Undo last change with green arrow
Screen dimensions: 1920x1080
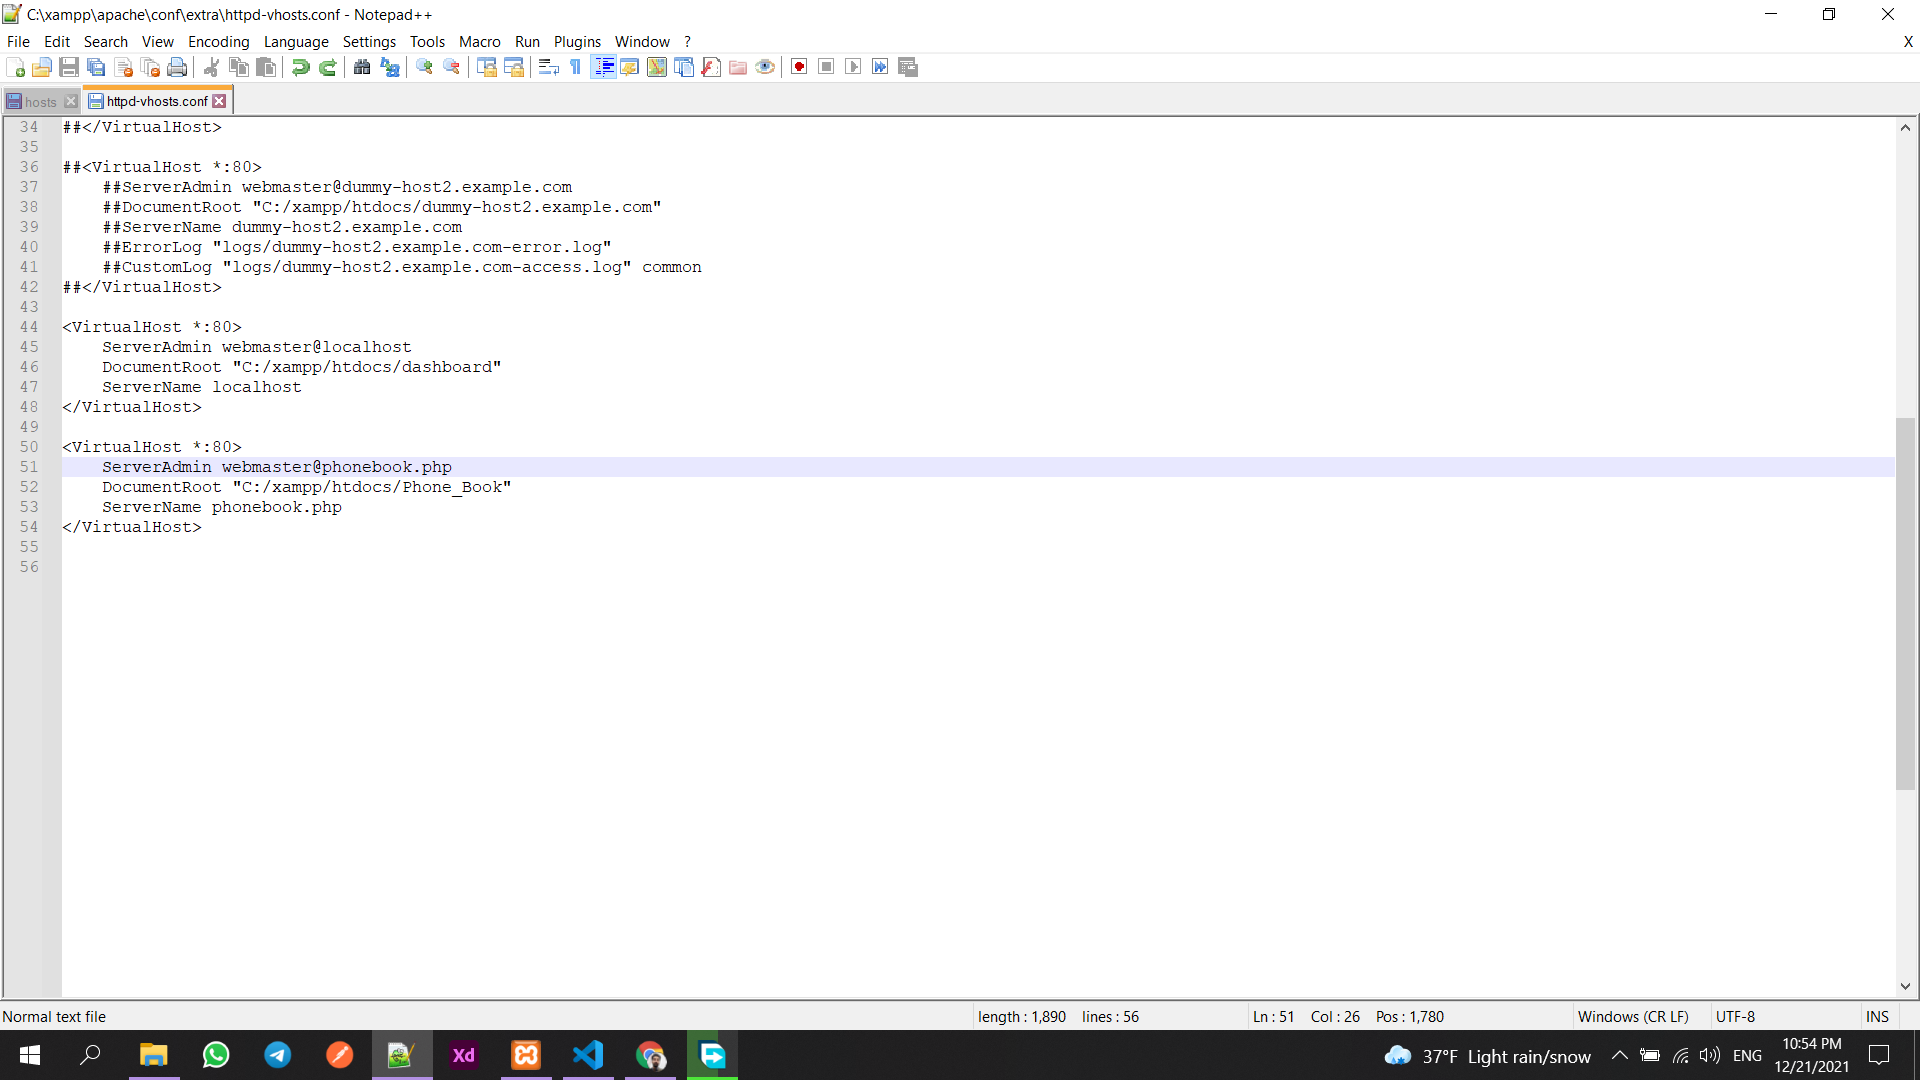pyautogui.click(x=300, y=67)
